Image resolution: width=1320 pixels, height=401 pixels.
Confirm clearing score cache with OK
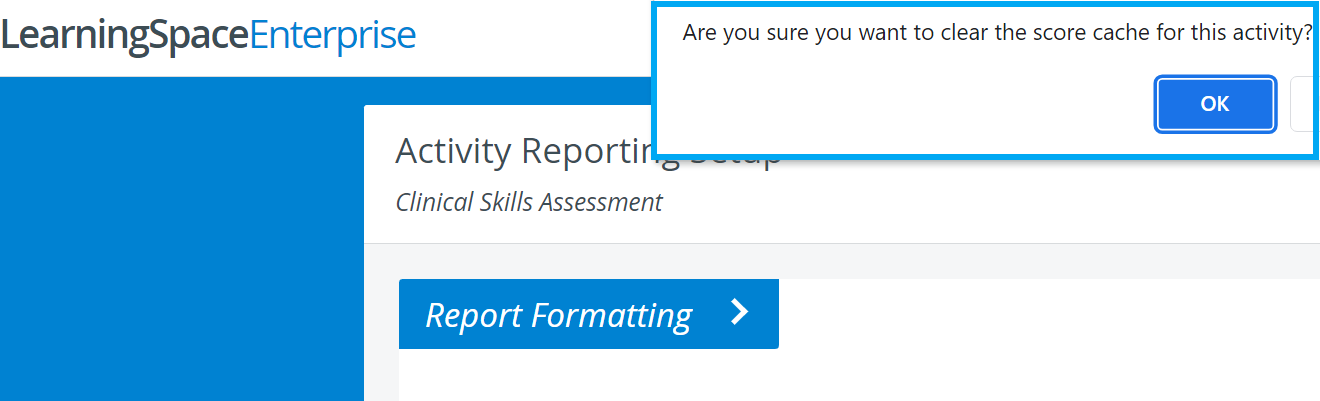point(1215,104)
